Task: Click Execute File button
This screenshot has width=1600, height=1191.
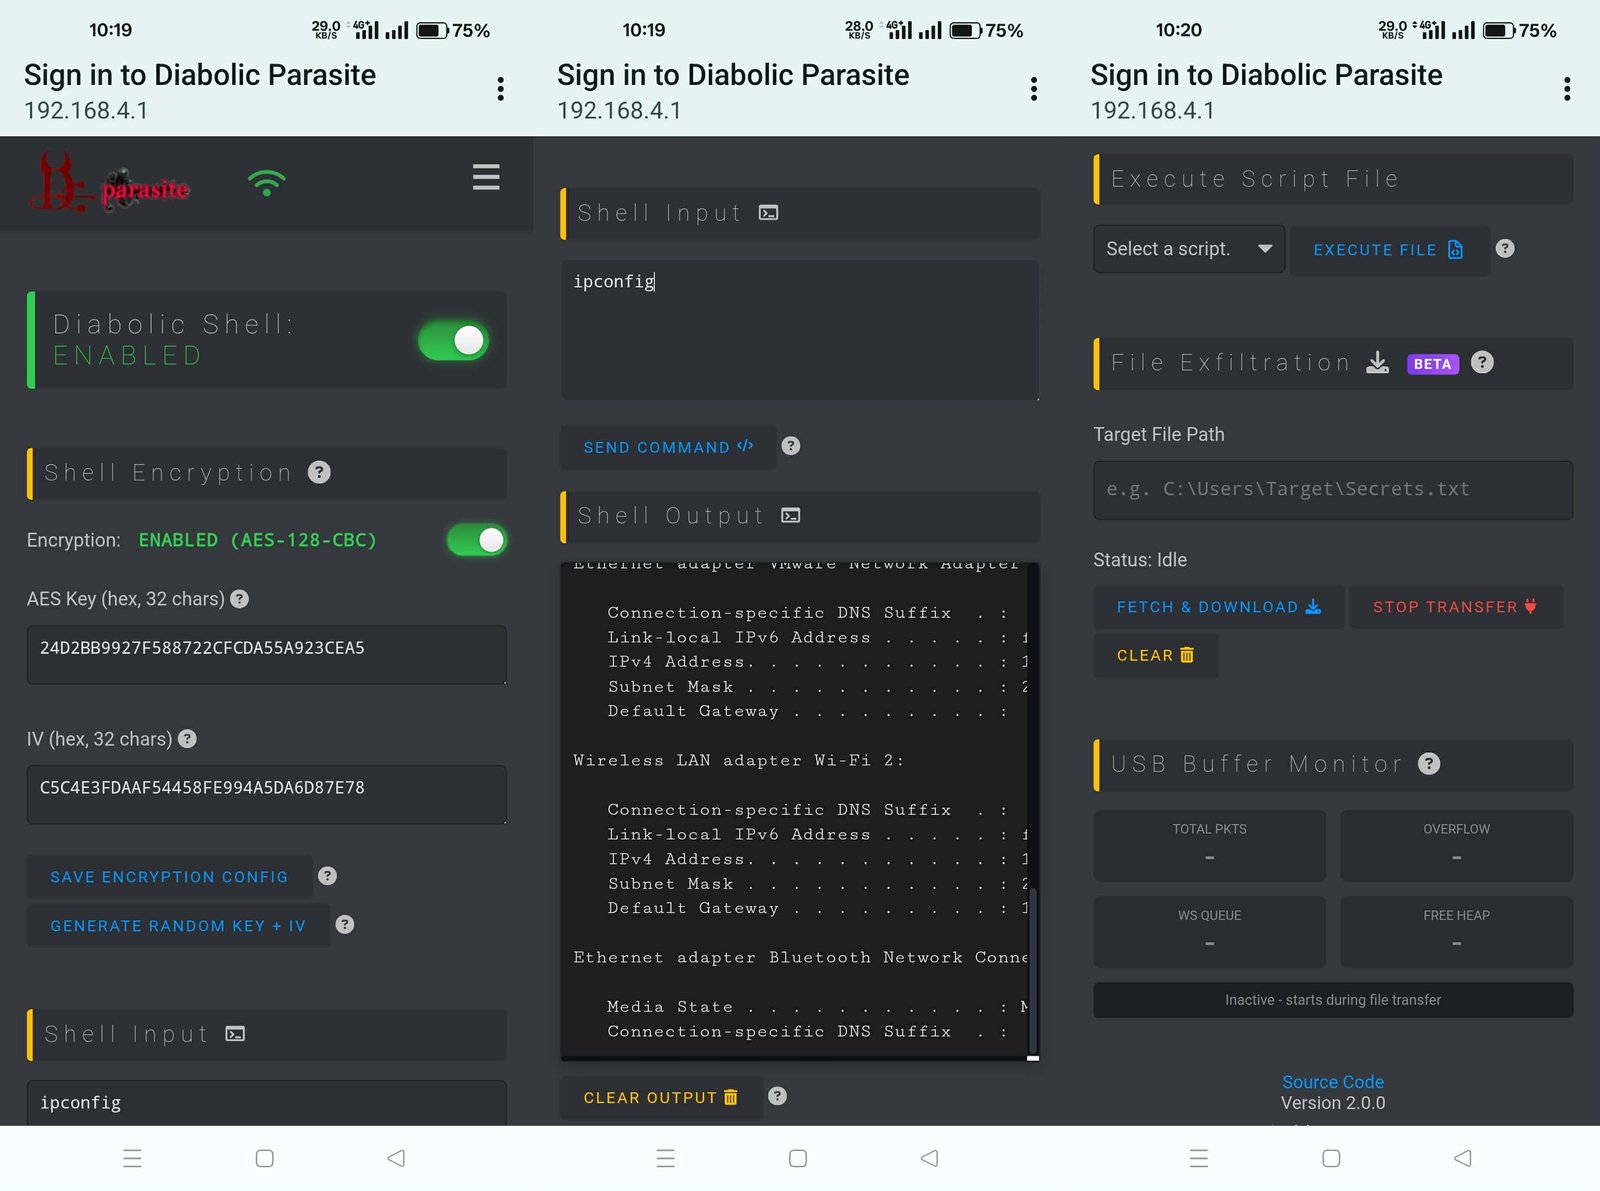Action: [1389, 250]
